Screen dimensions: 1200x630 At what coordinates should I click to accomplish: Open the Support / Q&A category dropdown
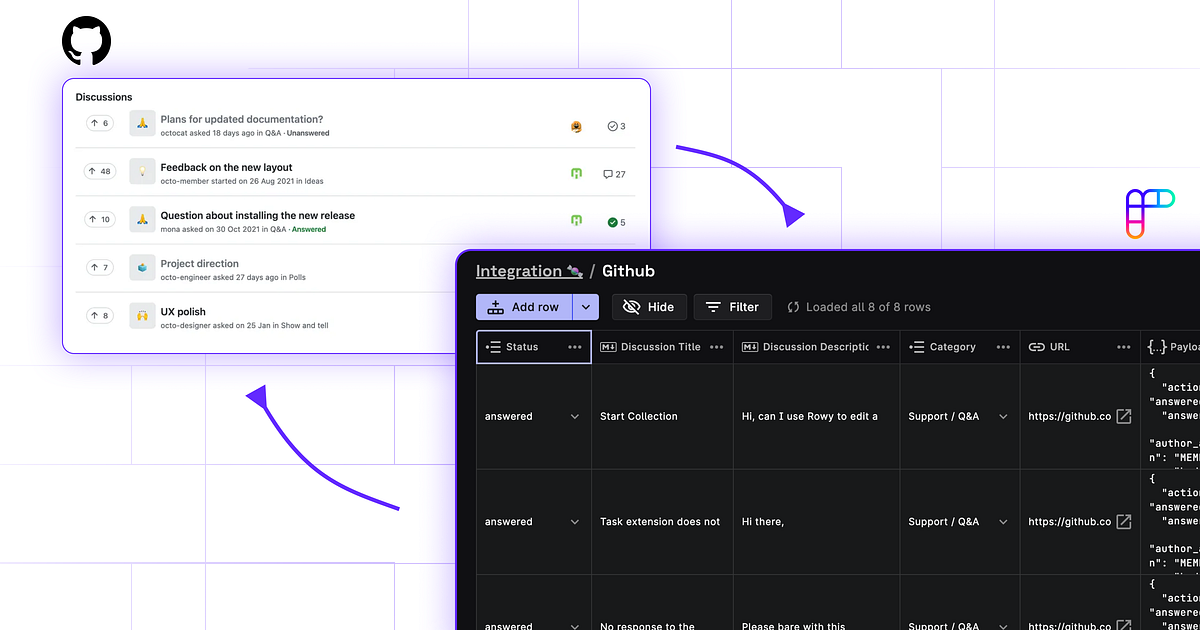[x=1003, y=416]
